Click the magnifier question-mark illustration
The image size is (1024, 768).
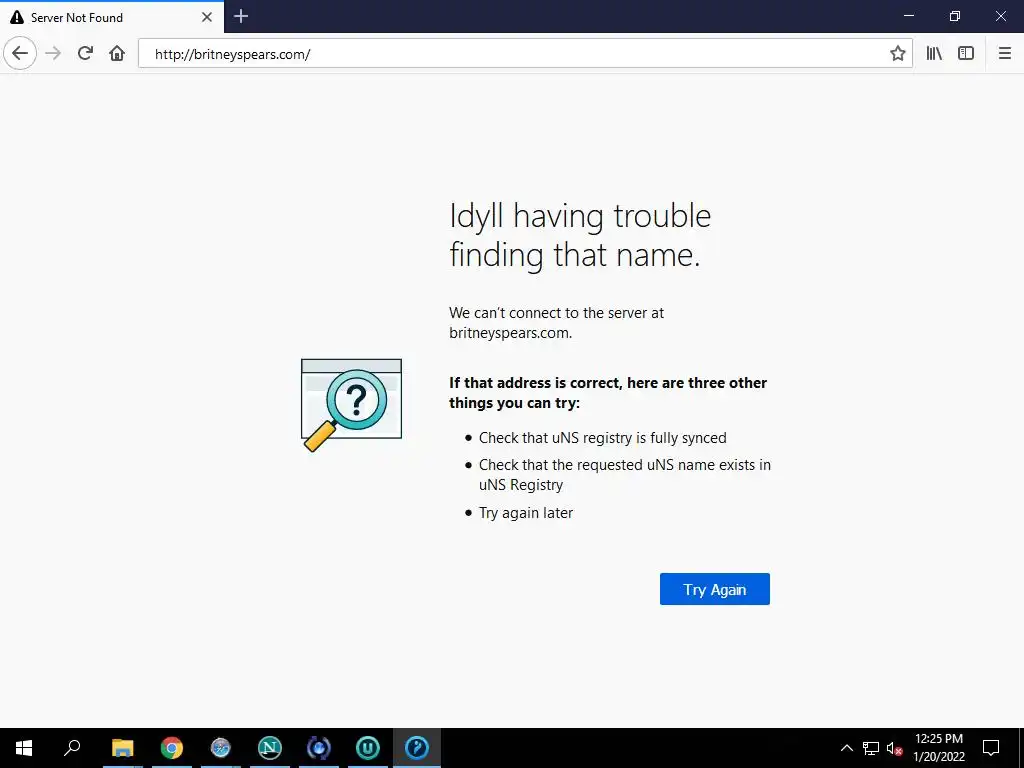(x=351, y=405)
